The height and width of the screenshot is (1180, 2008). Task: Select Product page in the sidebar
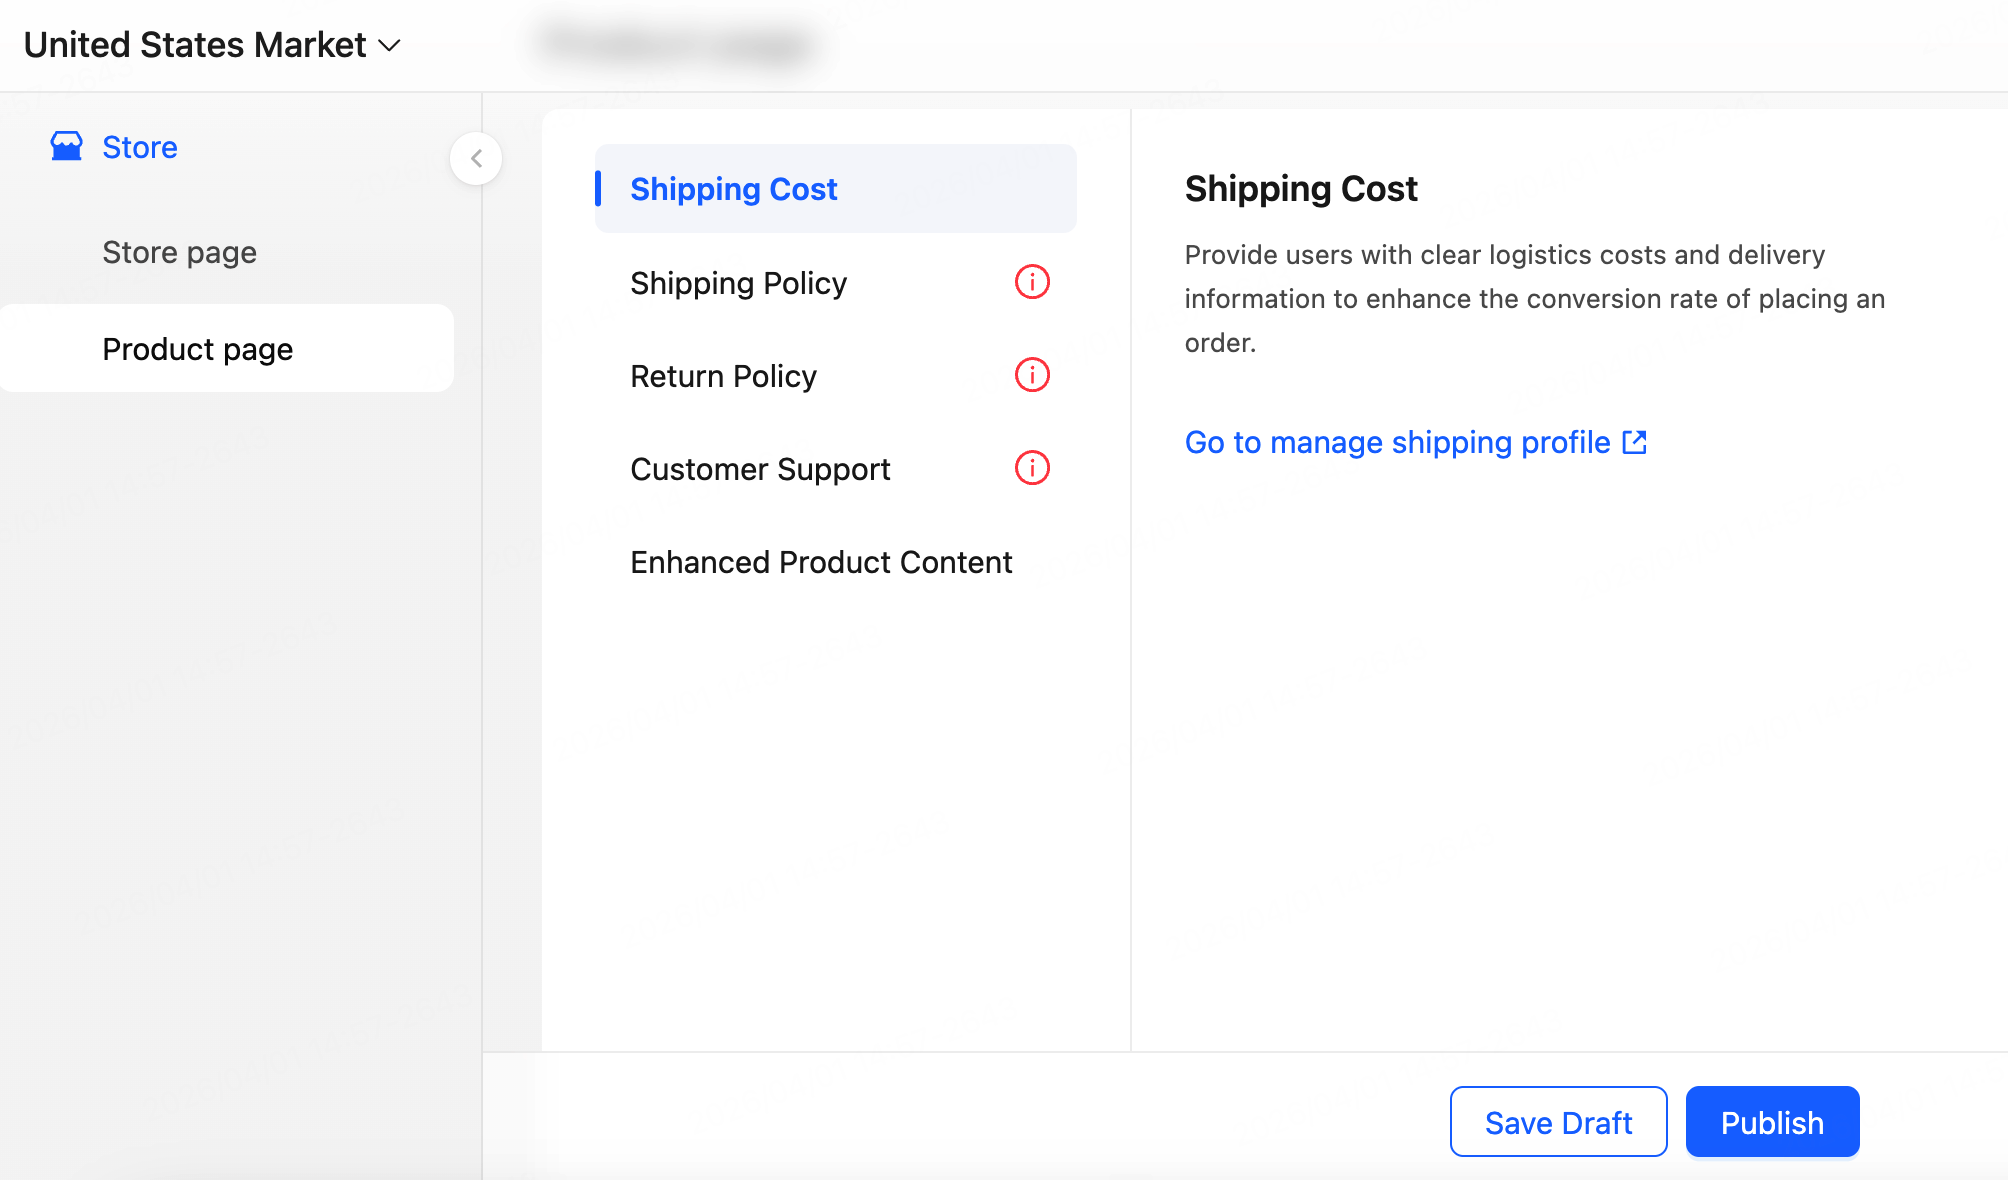pos(198,349)
